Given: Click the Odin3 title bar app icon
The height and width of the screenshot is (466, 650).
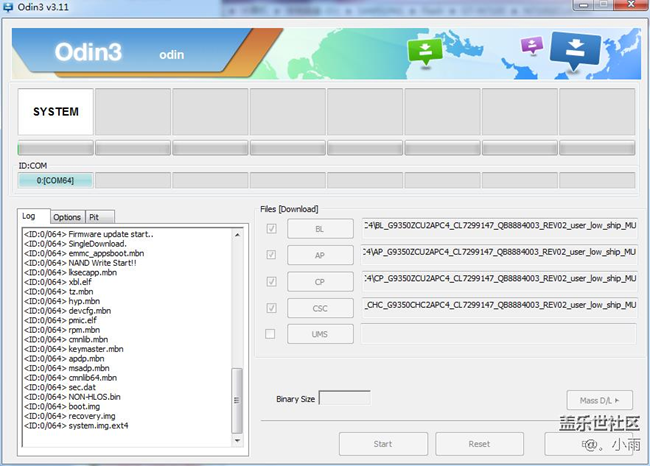Looking at the screenshot, I should coord(10,8).
